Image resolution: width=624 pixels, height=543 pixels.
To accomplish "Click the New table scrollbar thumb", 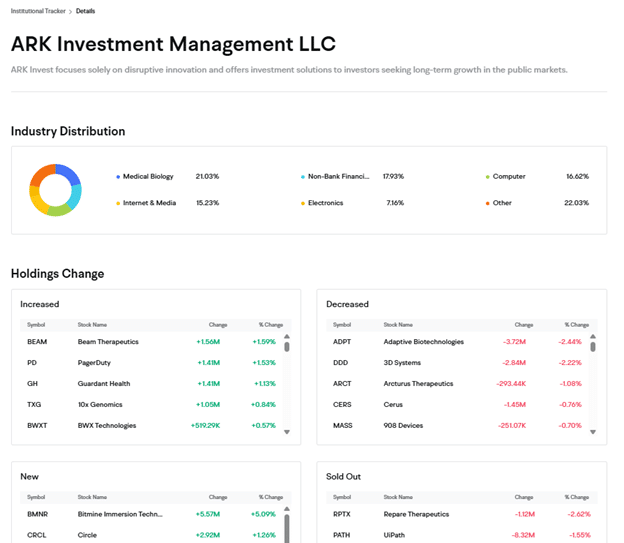I will [x=287, y=529].
